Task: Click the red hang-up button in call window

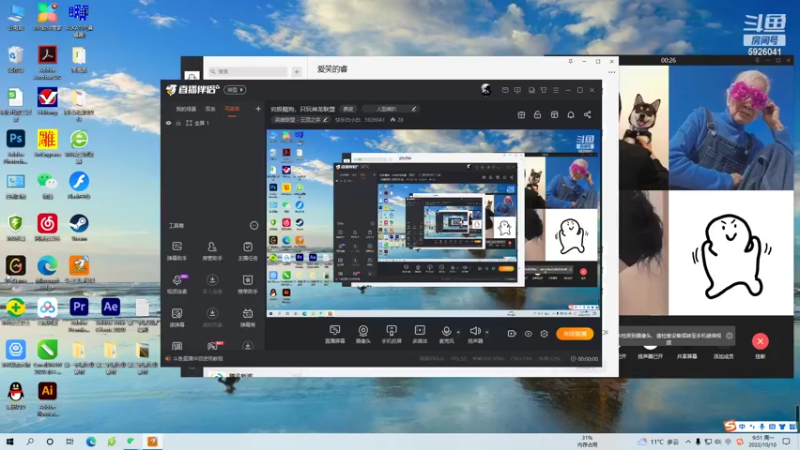Action: coord(760,341)
